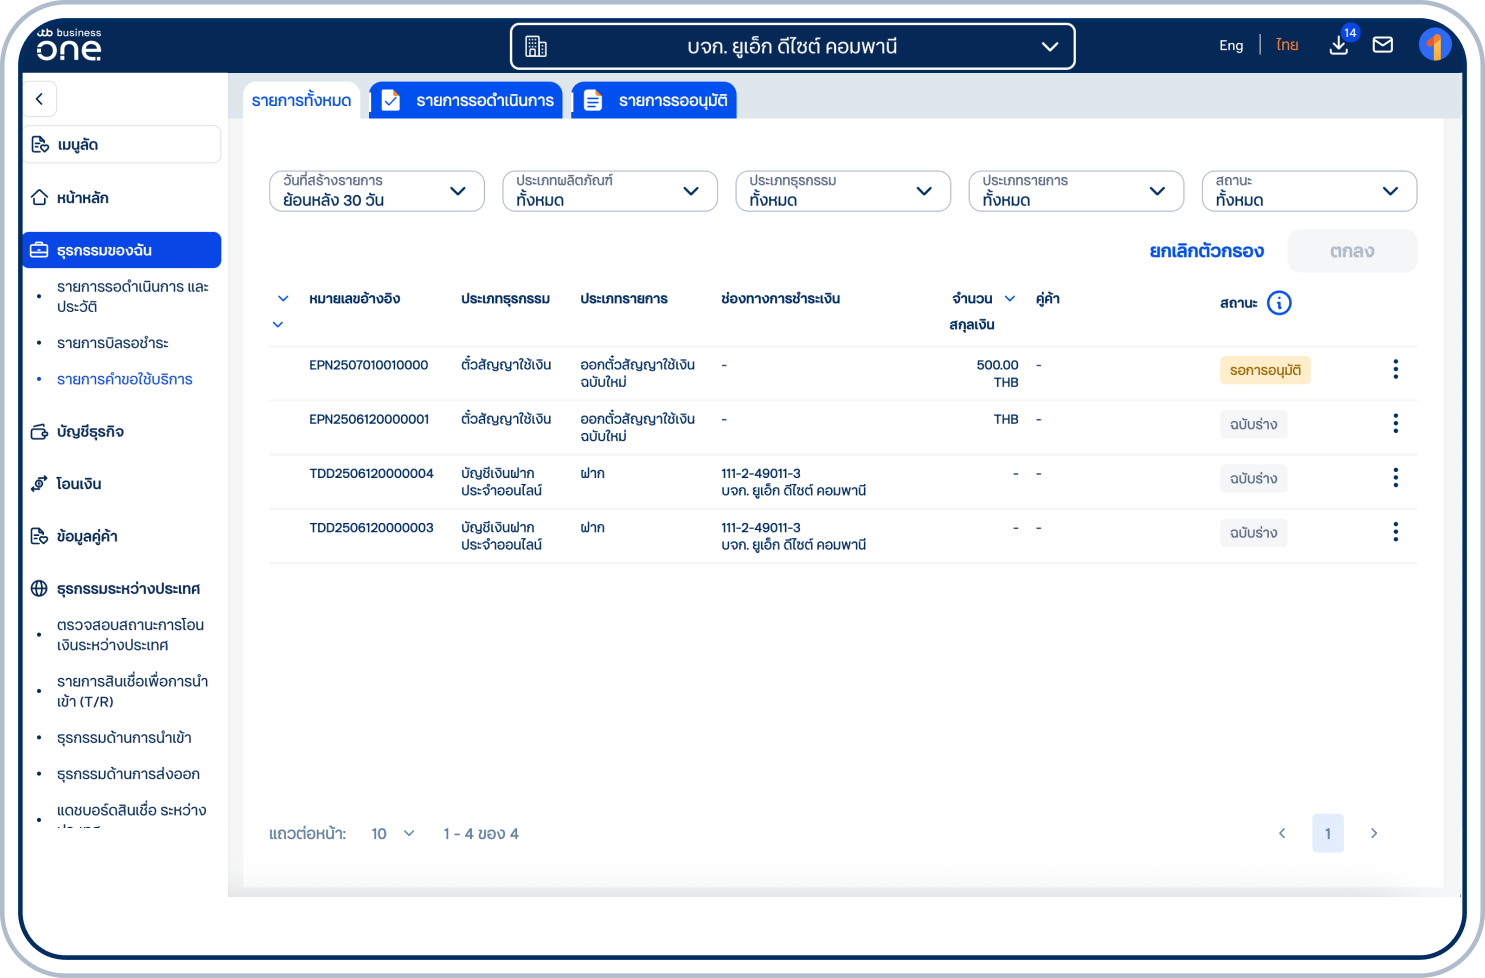Switch language to Eng

coord(1231,45)
